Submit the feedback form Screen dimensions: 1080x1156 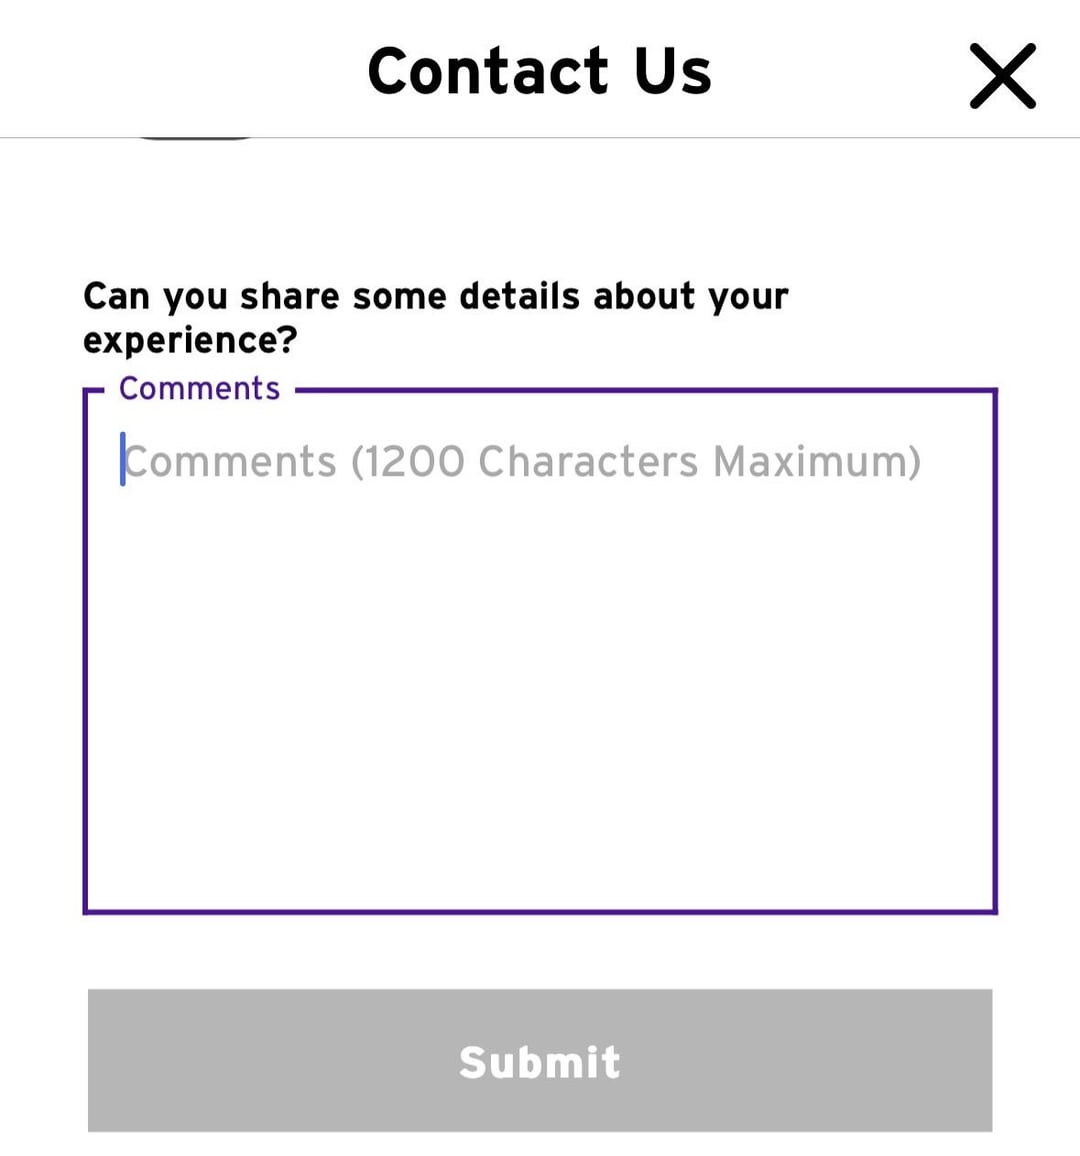coord(540,1060)
